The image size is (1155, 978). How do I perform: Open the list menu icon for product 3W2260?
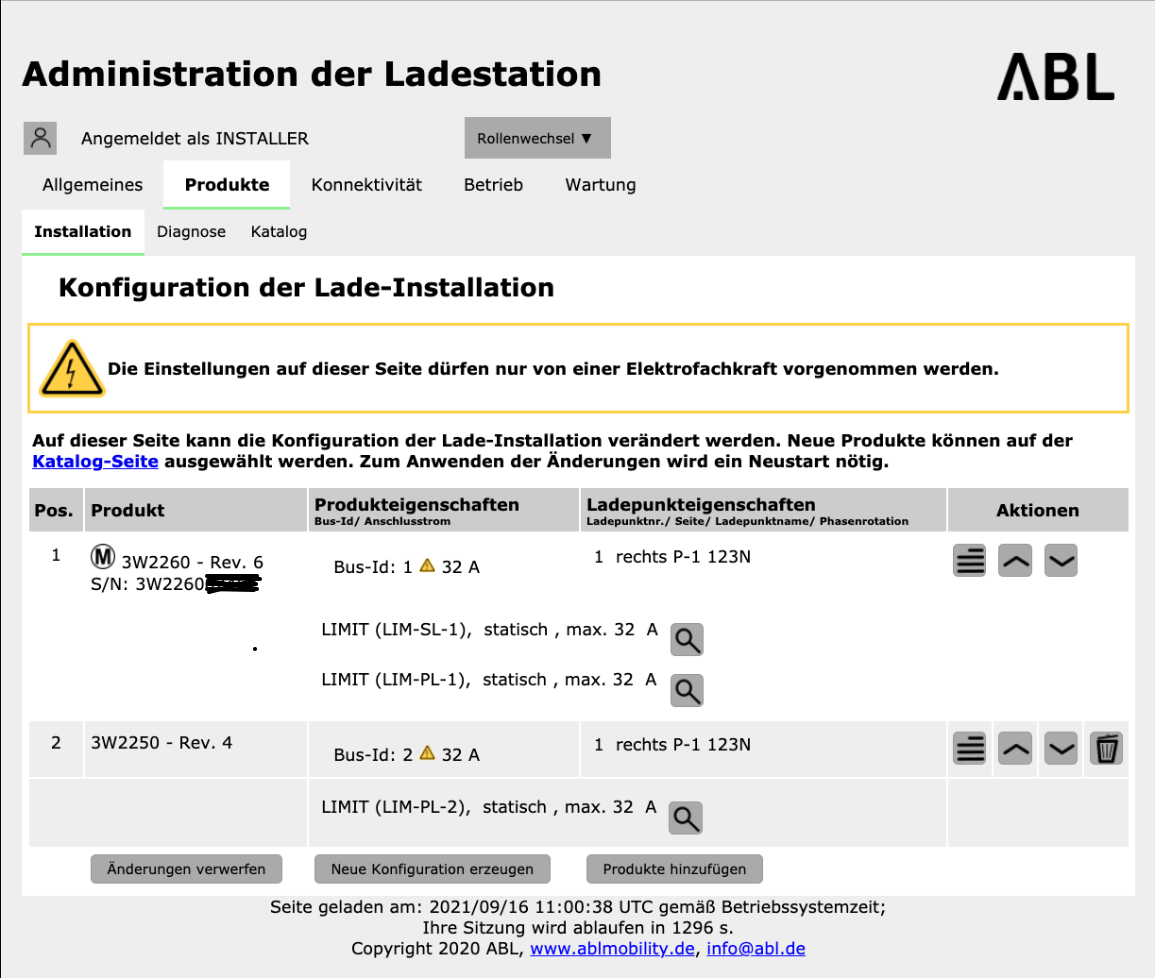tap(969, 561)
